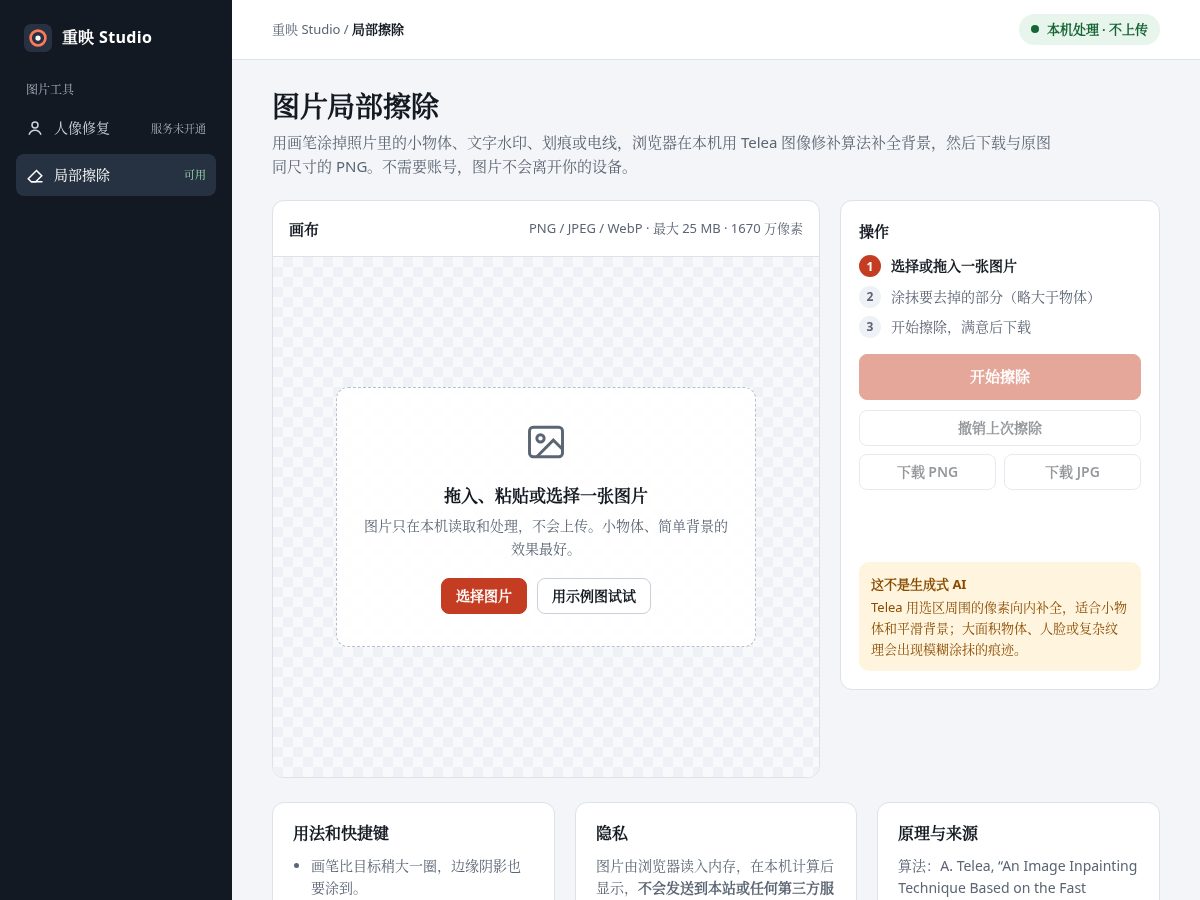Click the 局部擦除 breadcrumb text
This screenshot has width=1200, height=900.
378,30
